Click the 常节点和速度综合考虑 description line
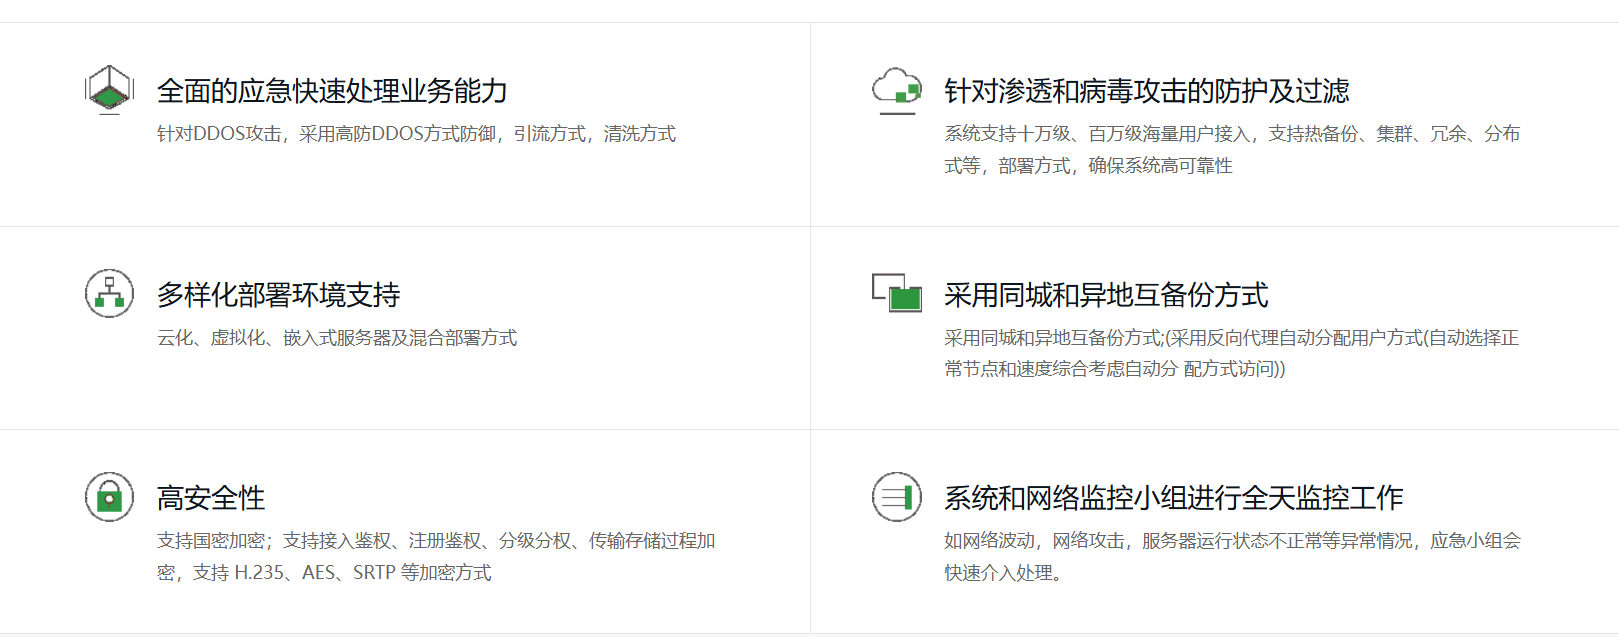This screenshot has height=637, width=1619. click(x=1114, y=369)
